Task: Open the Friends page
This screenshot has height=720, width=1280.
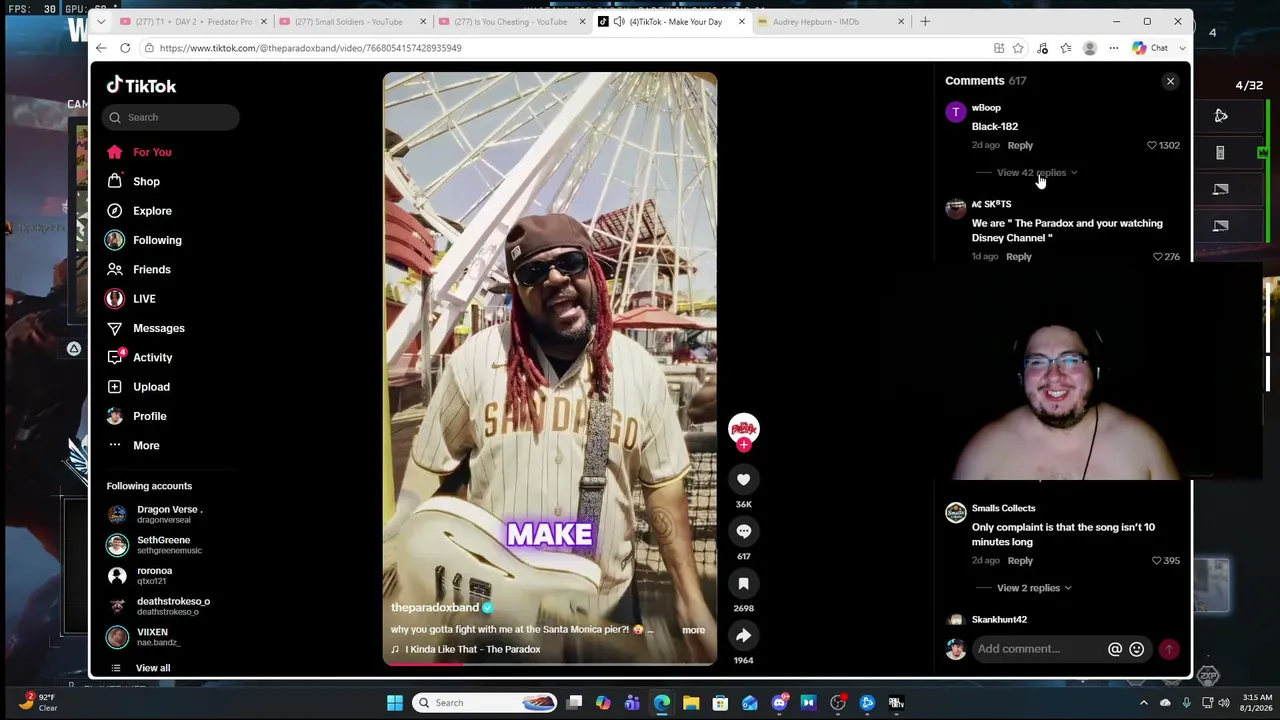Action: 152,269
